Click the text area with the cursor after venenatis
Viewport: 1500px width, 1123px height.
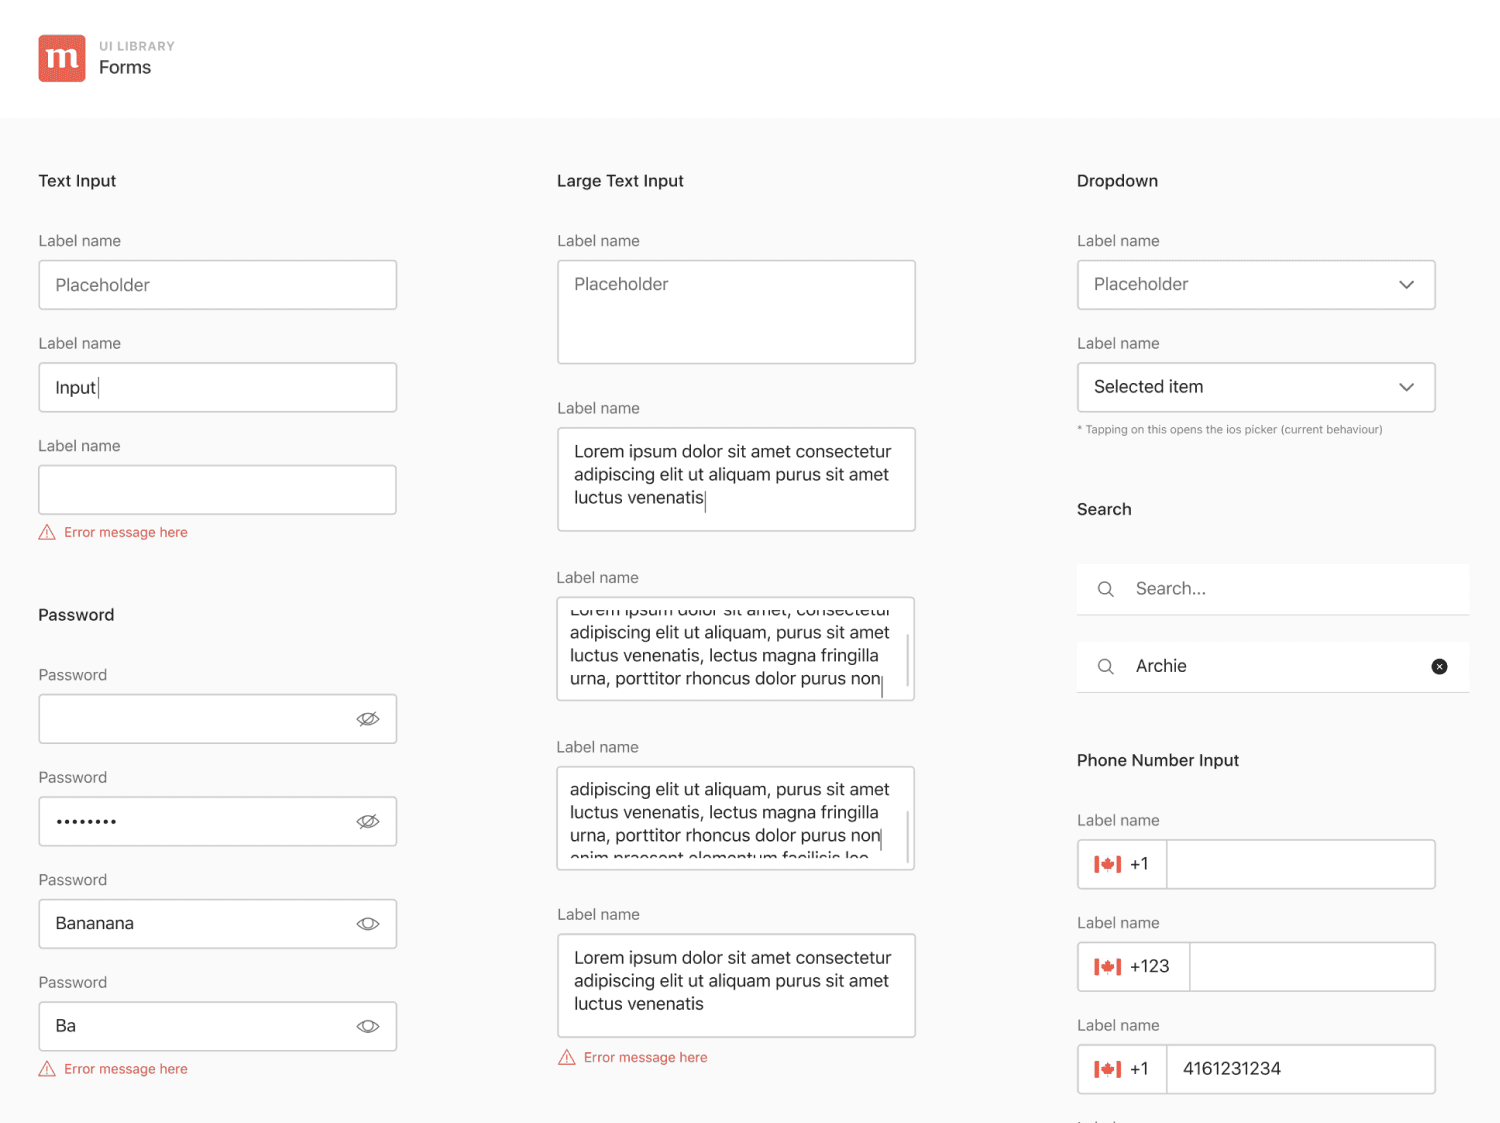[736, 479]
